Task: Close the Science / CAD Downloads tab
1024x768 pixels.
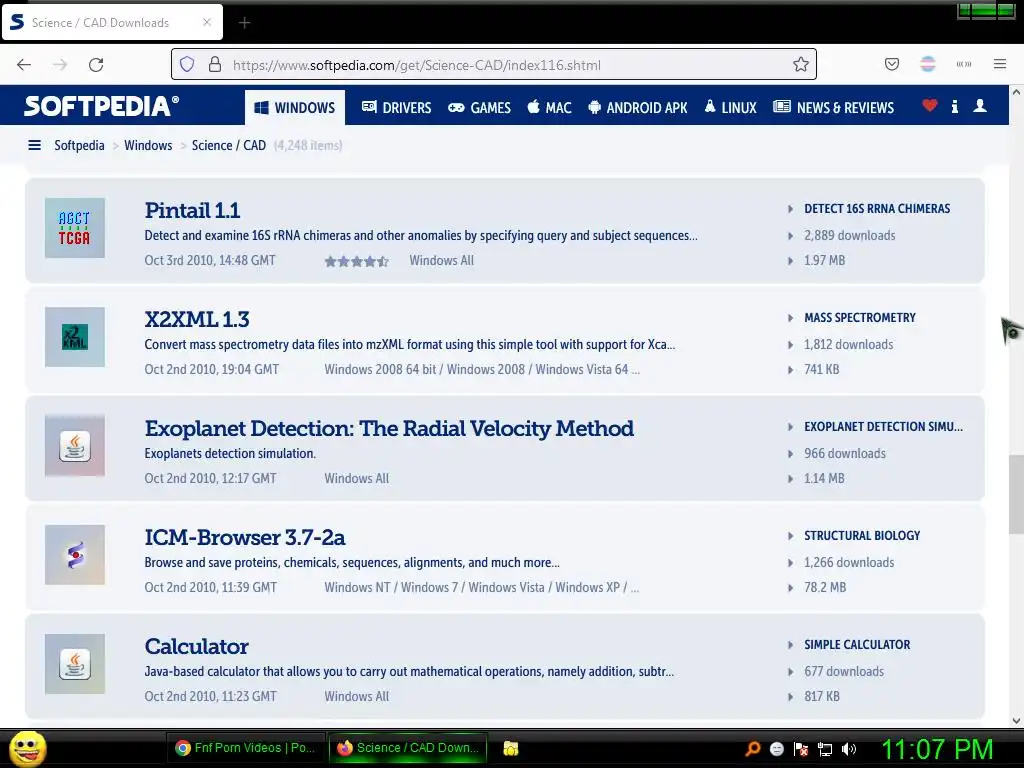Action: 207,22
